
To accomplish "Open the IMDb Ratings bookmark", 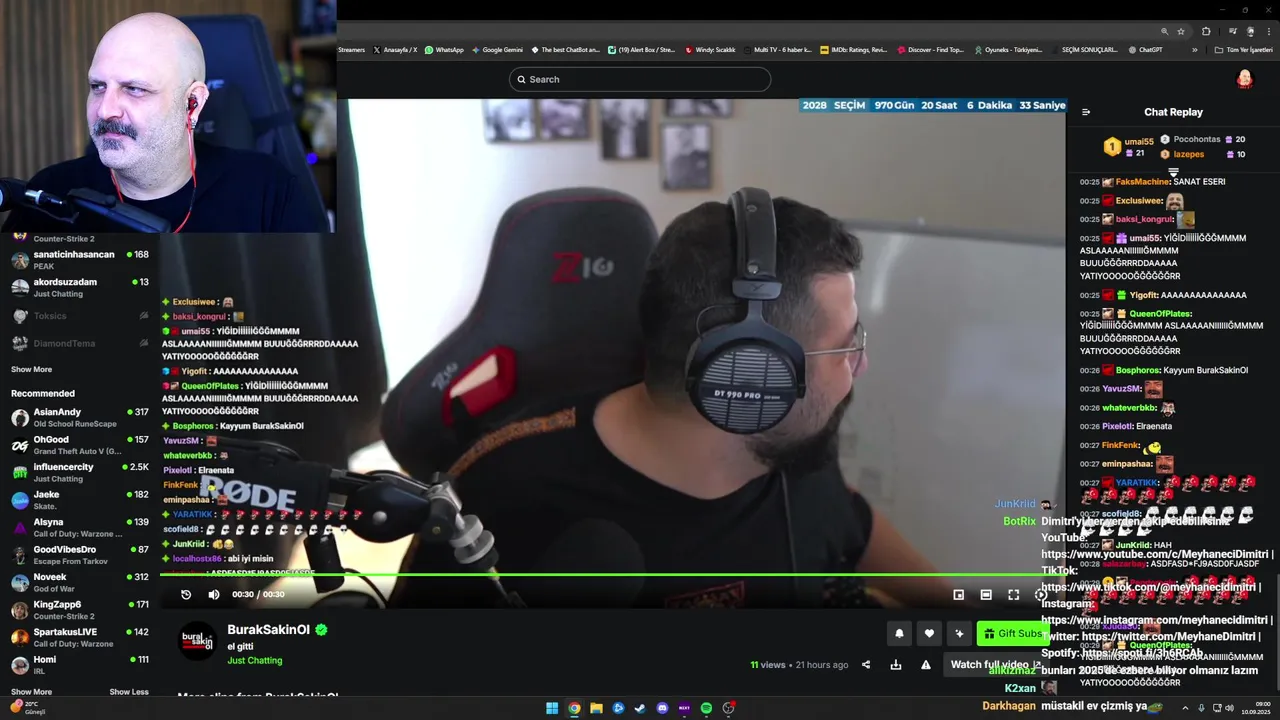I will click(x=853, y=49).
